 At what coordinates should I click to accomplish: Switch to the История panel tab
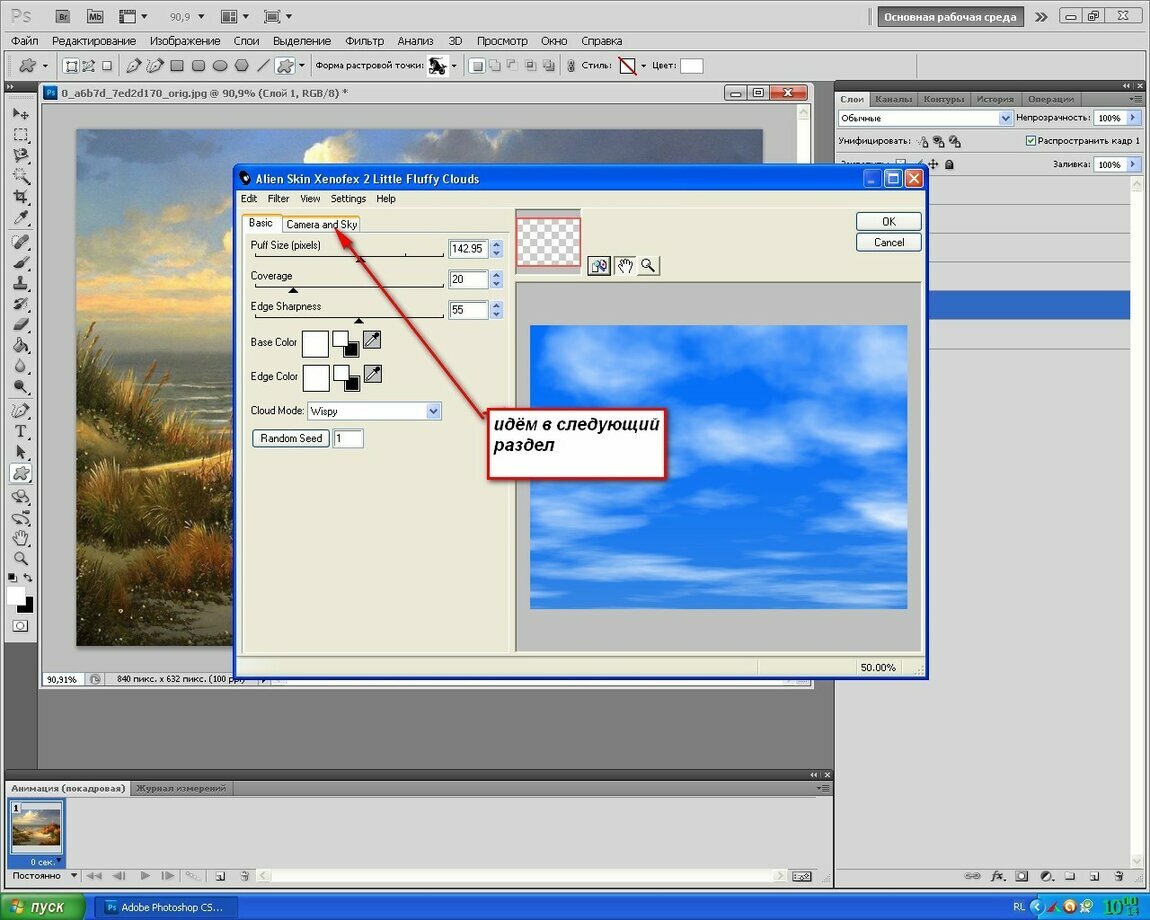995,99
